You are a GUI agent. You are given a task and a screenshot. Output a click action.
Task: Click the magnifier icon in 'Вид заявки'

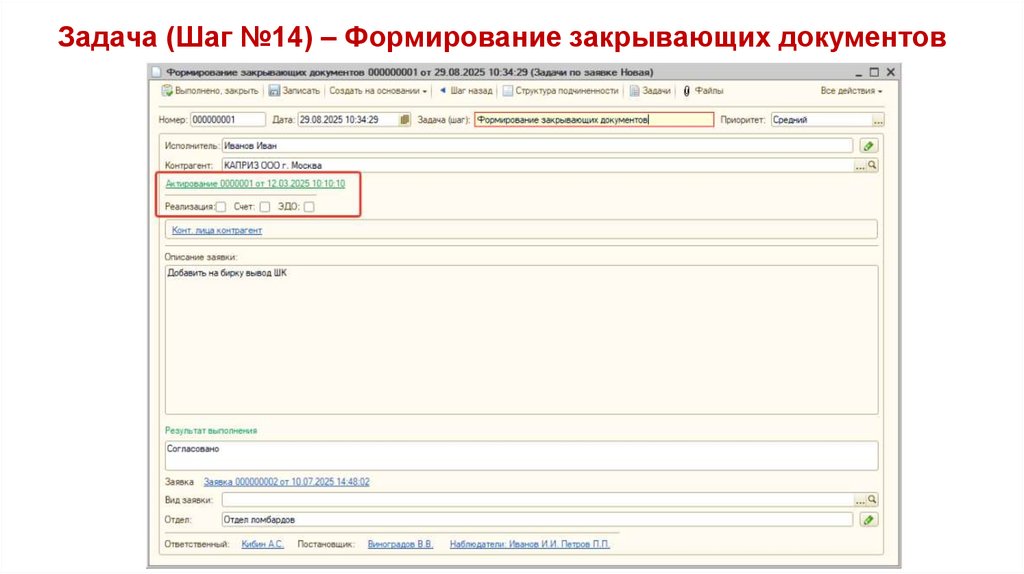(x=872, y=500)
